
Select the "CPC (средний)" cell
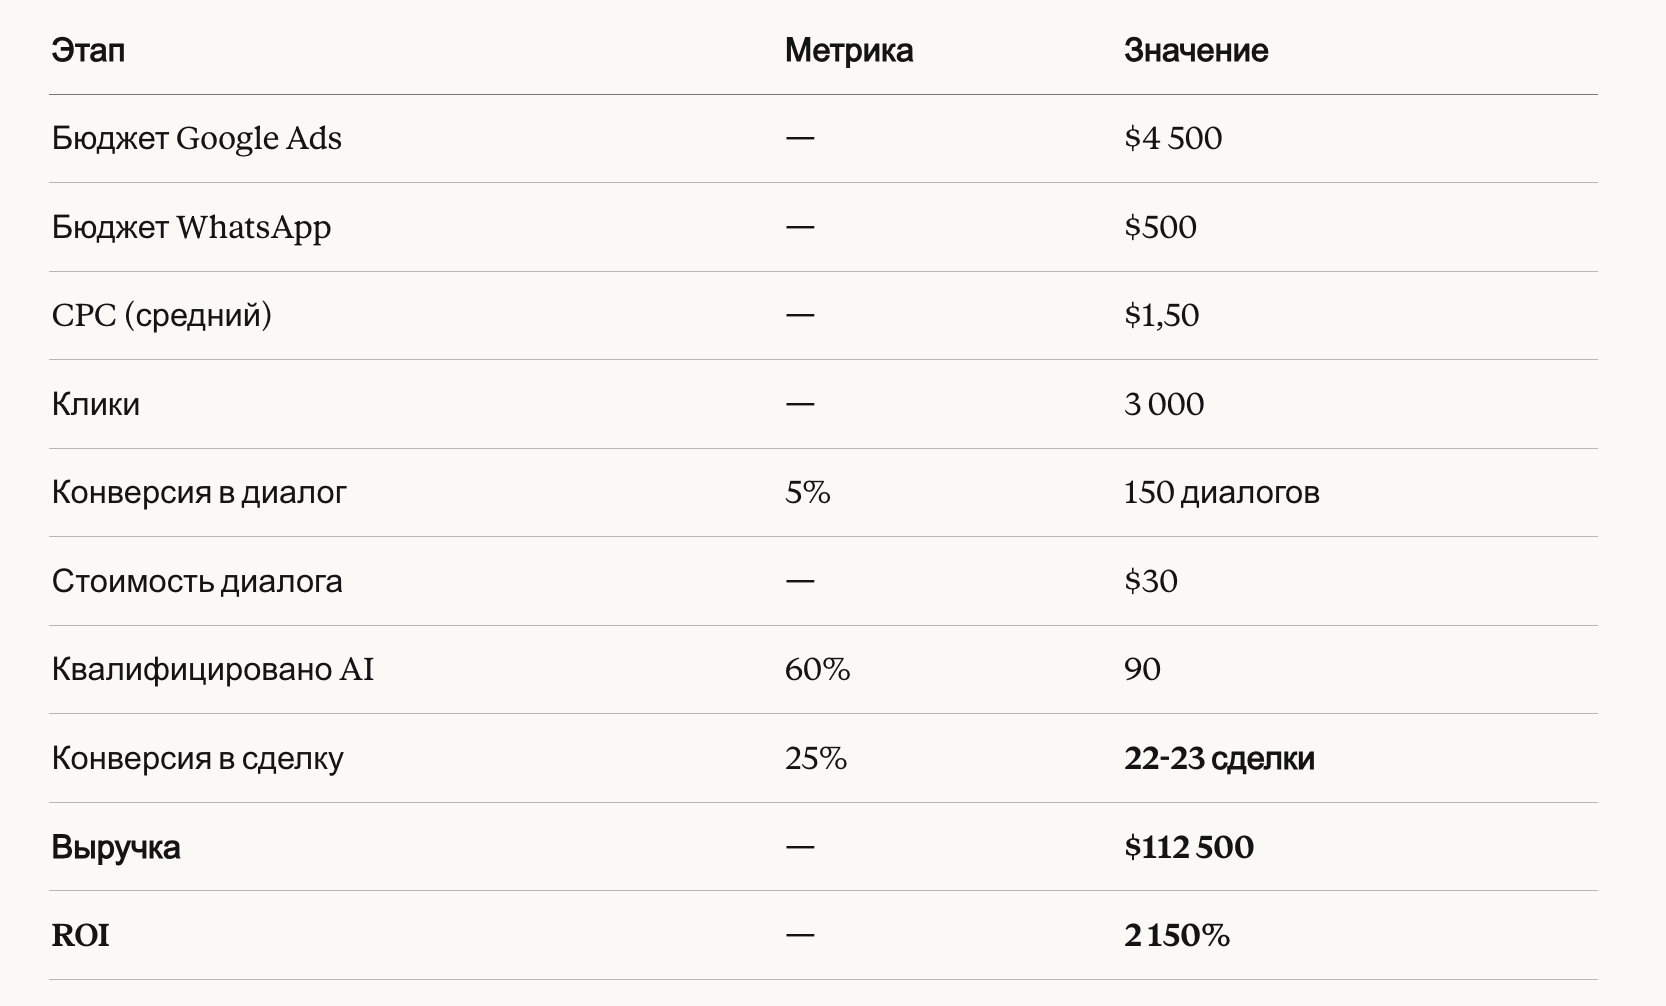[161, 315]
